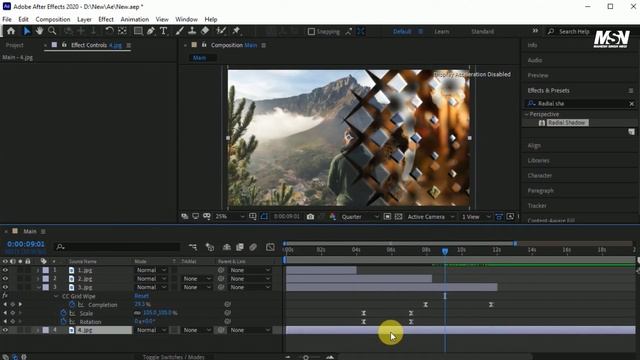Open the Mode dropdown for 1.jpg
Image resolution: width=640 pixels, height=360 pixels.
click(x=151, y=270)
